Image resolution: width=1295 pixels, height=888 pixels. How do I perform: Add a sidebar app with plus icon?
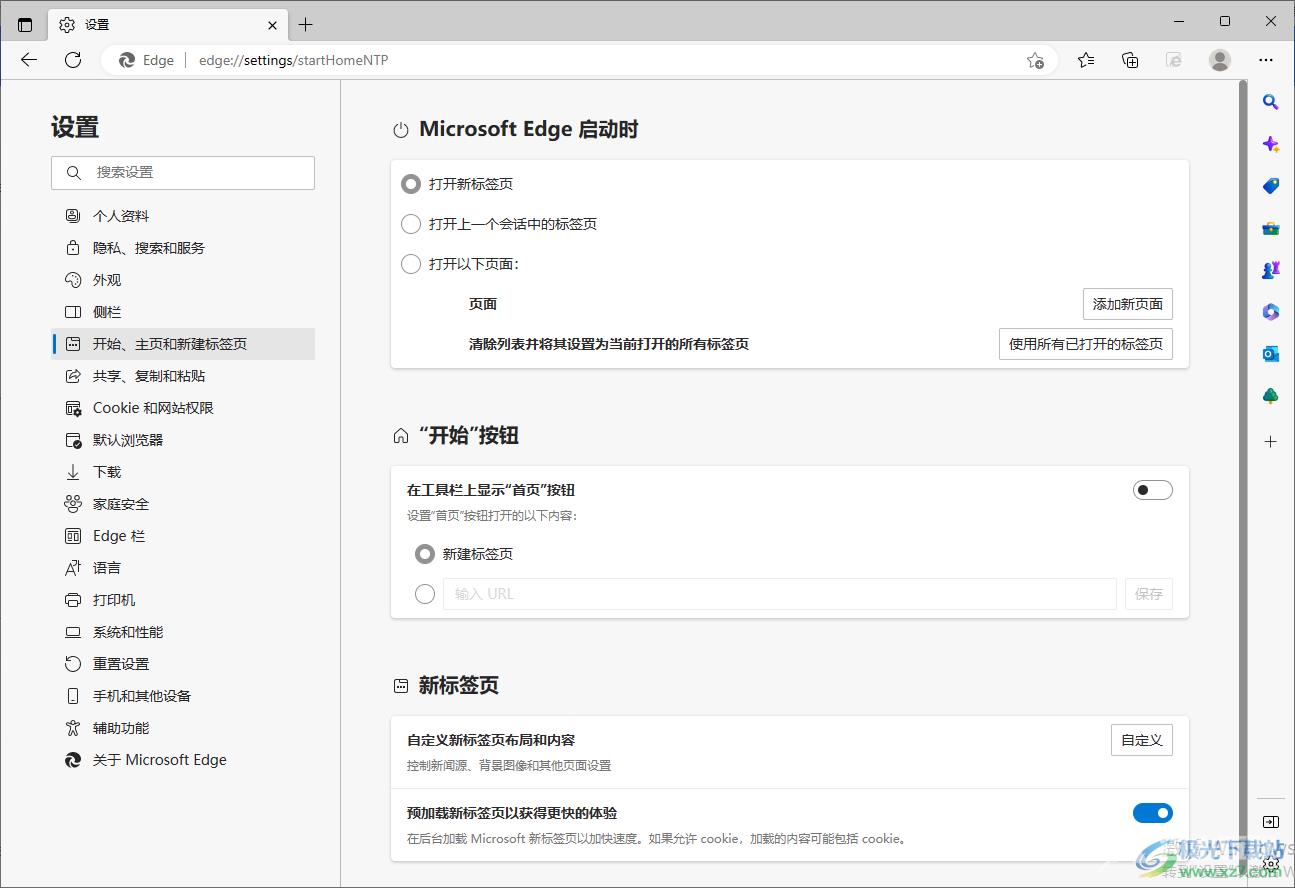pyautogui.click(x=1271, y=441)
